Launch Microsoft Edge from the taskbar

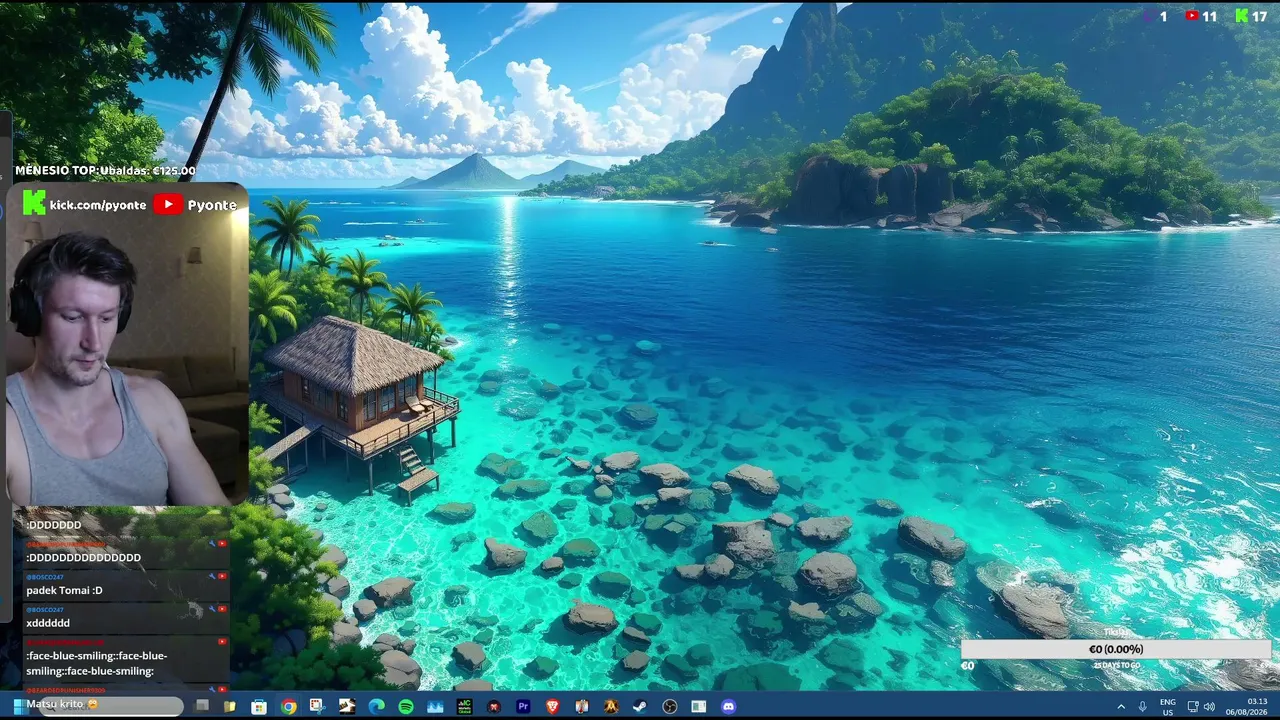point(376,706)
